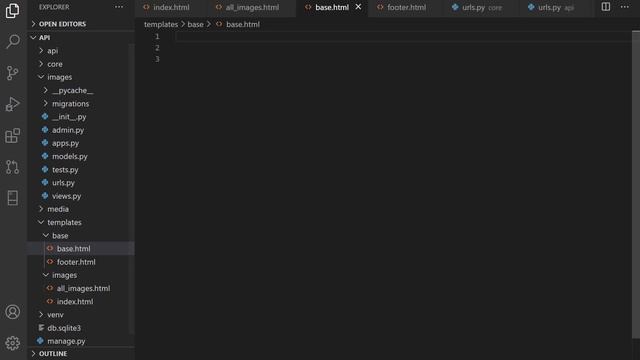The height and width of the screenshot is (360, 640).
Task: Open the Explorer view in activity bar
Action: [x=12, y=11]
